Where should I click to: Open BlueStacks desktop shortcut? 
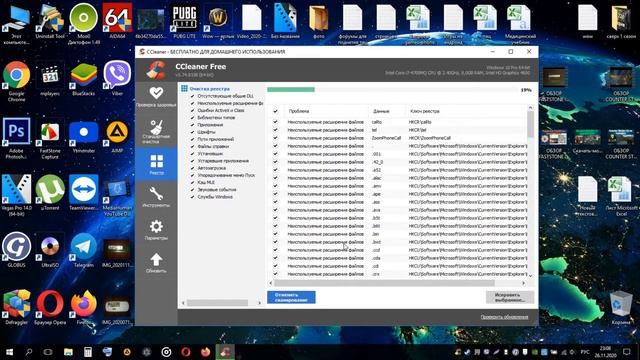coord(84,78)
